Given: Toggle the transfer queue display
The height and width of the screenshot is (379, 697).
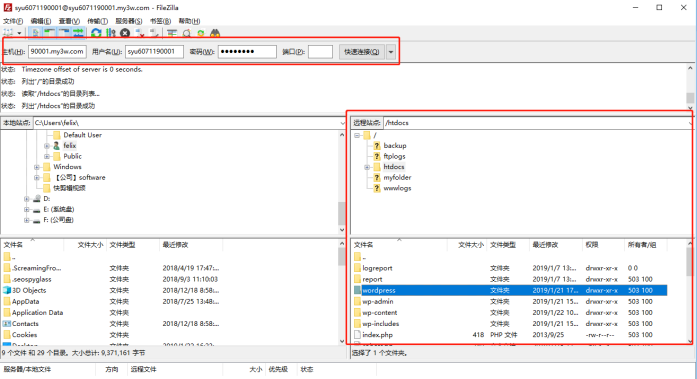Looking at the screenshot, I should tap(78, 33).
